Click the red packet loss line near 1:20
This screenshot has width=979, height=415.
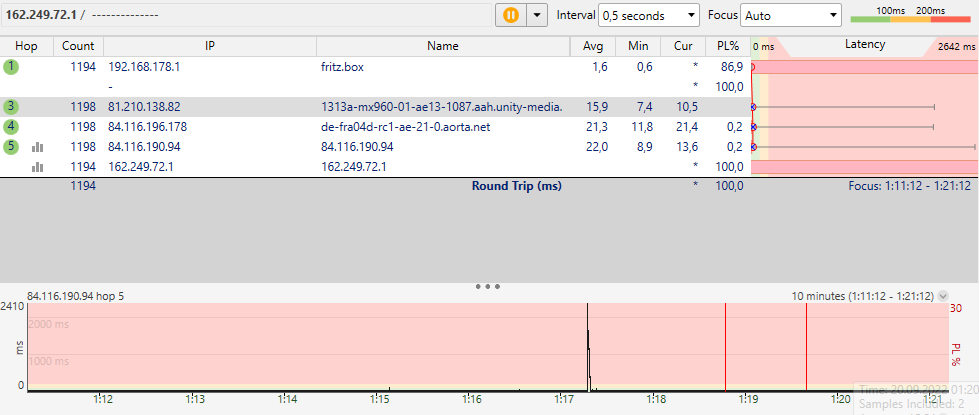coord(806,346)
